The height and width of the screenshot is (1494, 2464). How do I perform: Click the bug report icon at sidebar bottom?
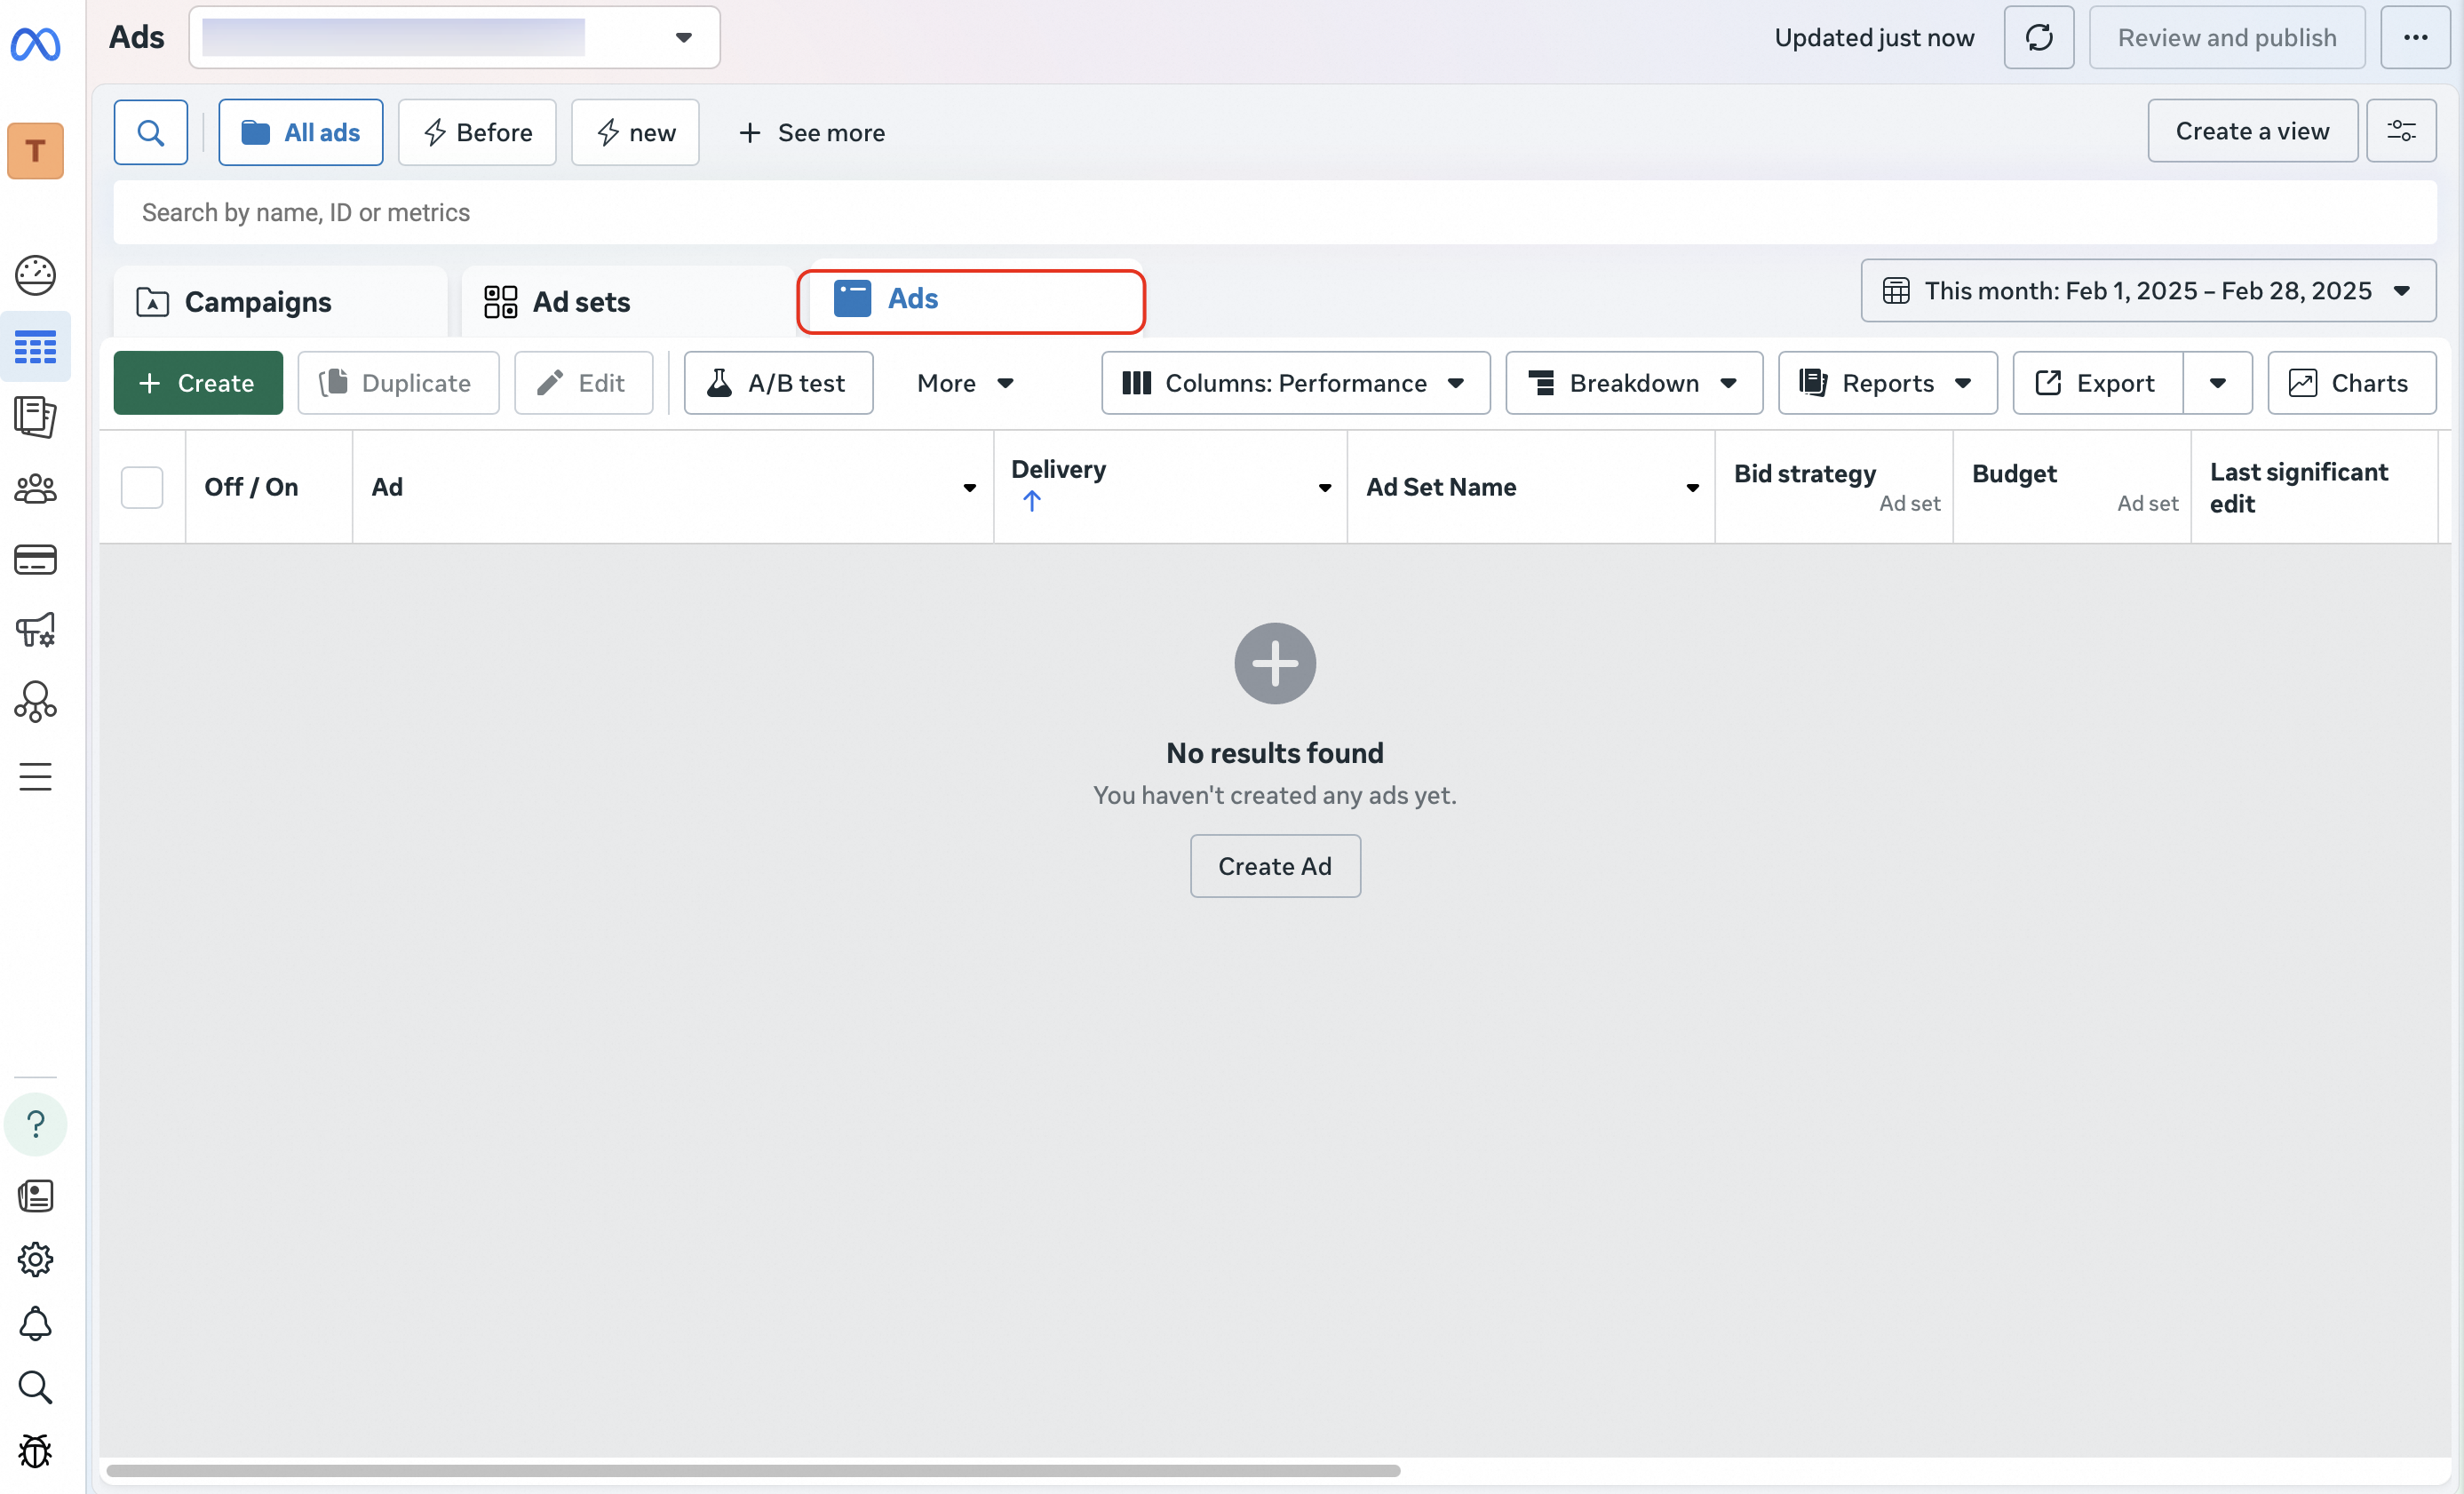point(35,1451)
